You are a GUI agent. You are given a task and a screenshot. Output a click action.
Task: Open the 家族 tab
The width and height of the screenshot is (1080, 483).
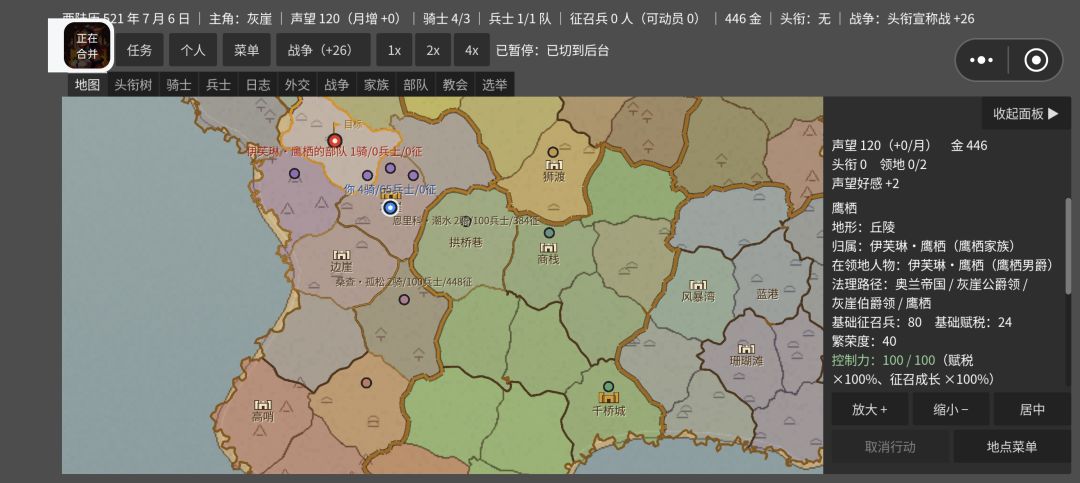click(x=377, y=85)
